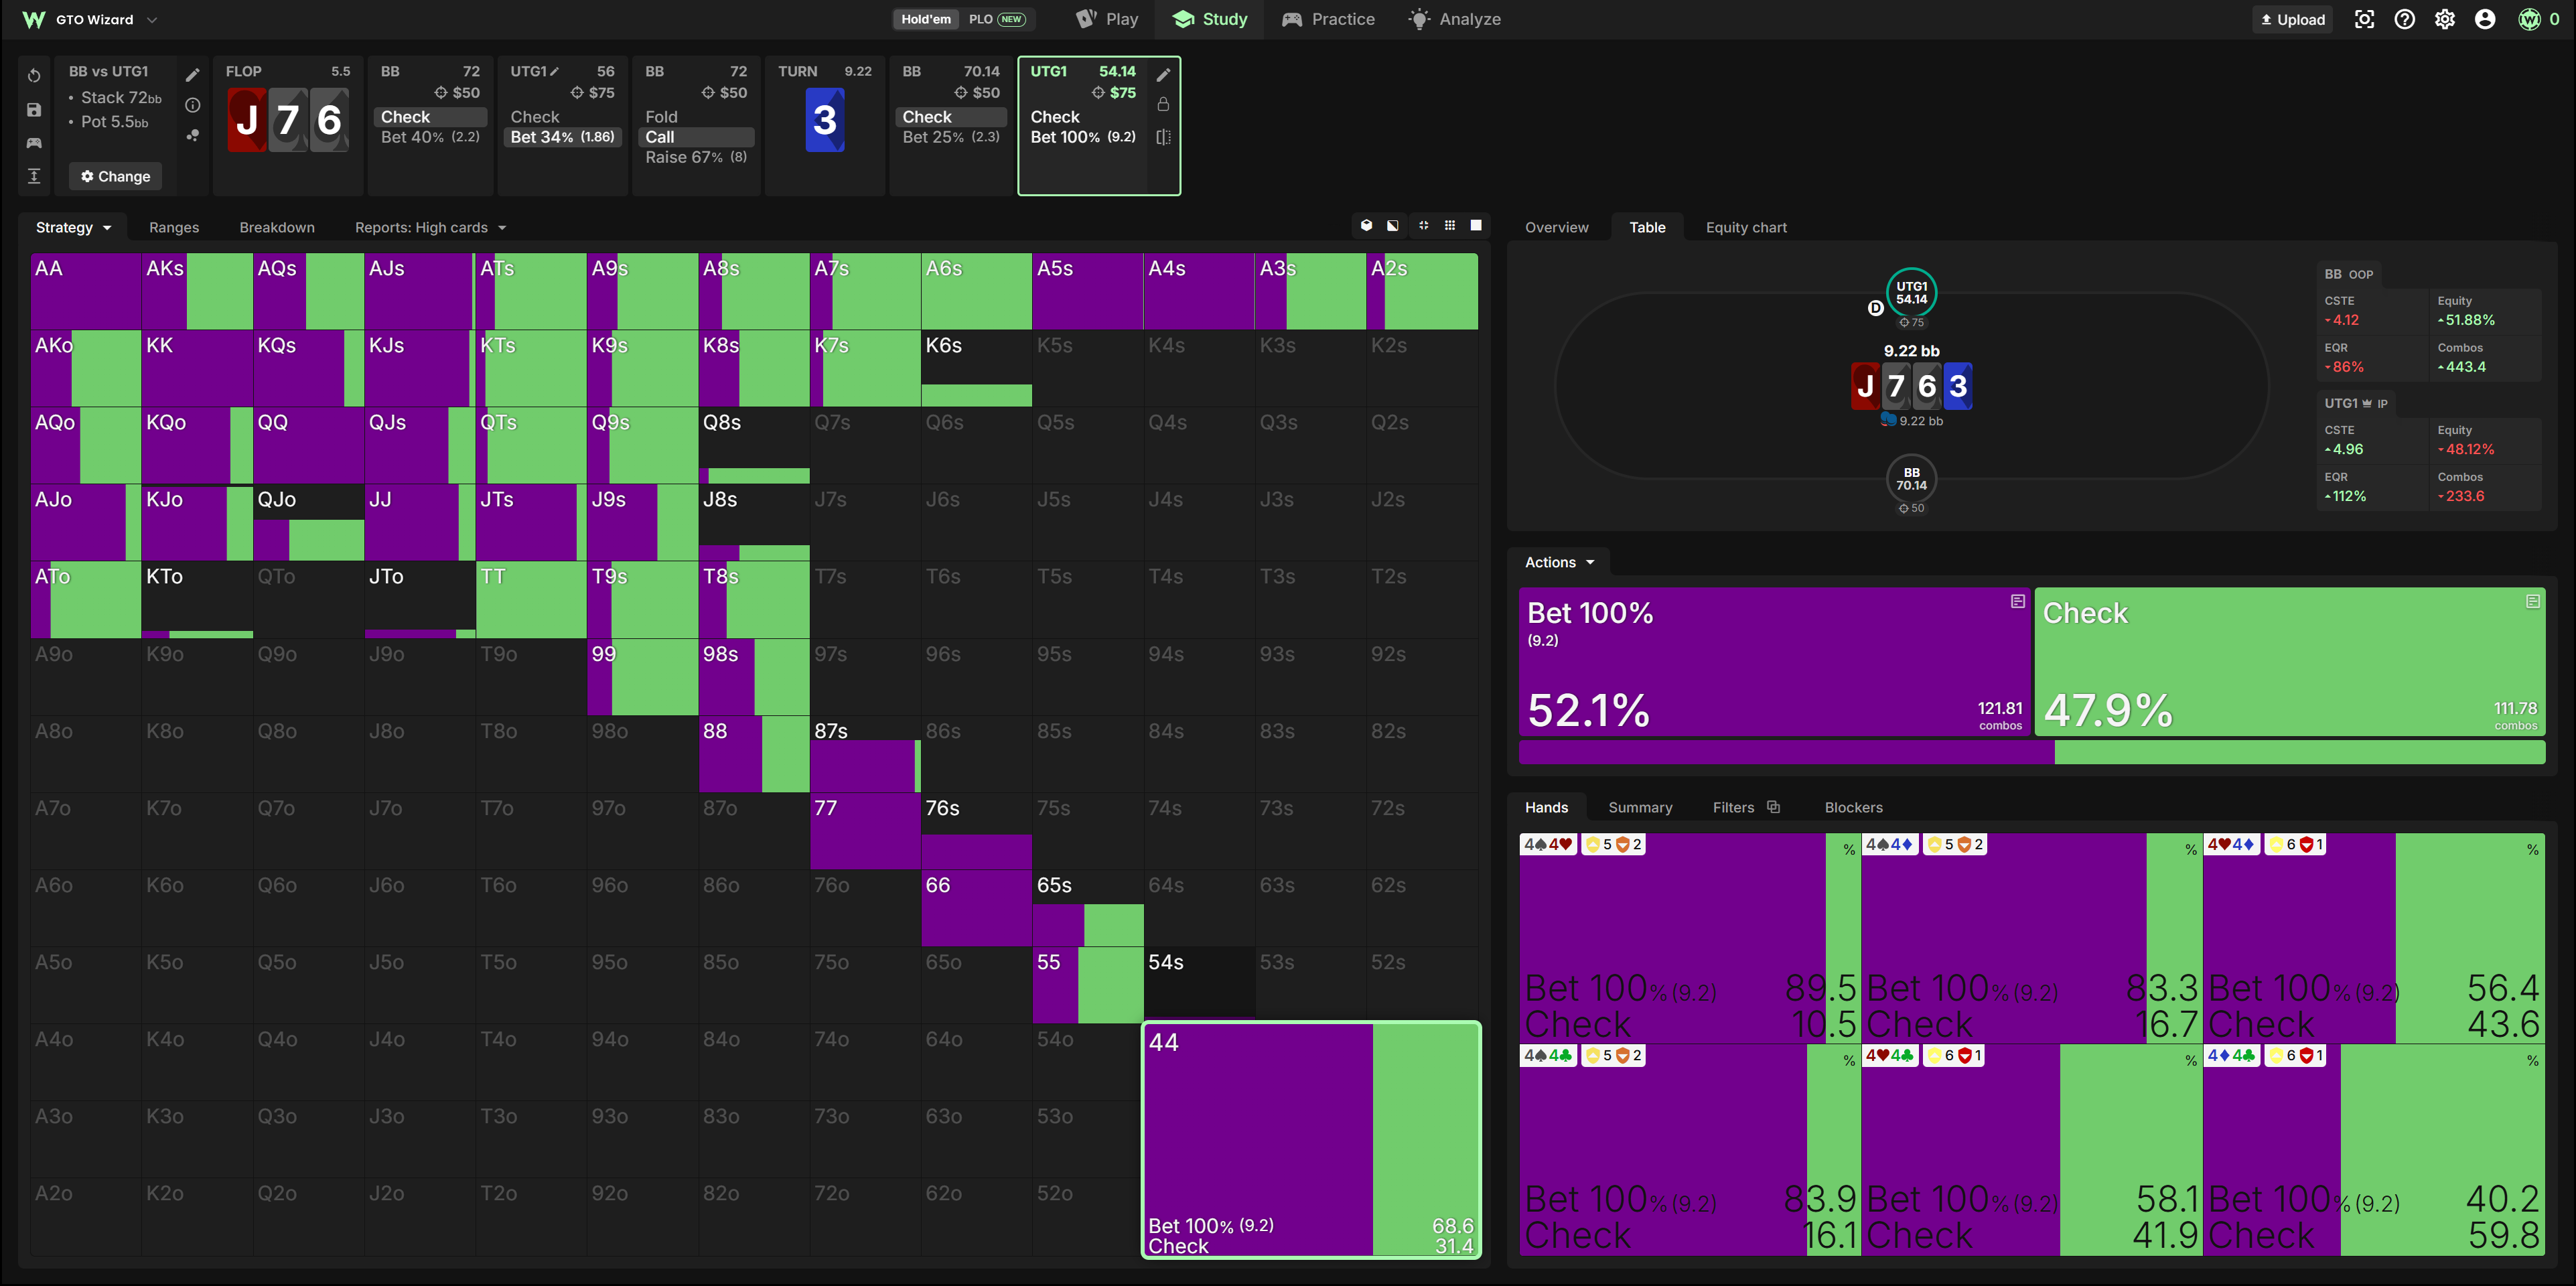Click the three-dots nodes icon under info
Viewport: 2576px width, 1286px height.
pyautogui.click(x=193, y=135)
